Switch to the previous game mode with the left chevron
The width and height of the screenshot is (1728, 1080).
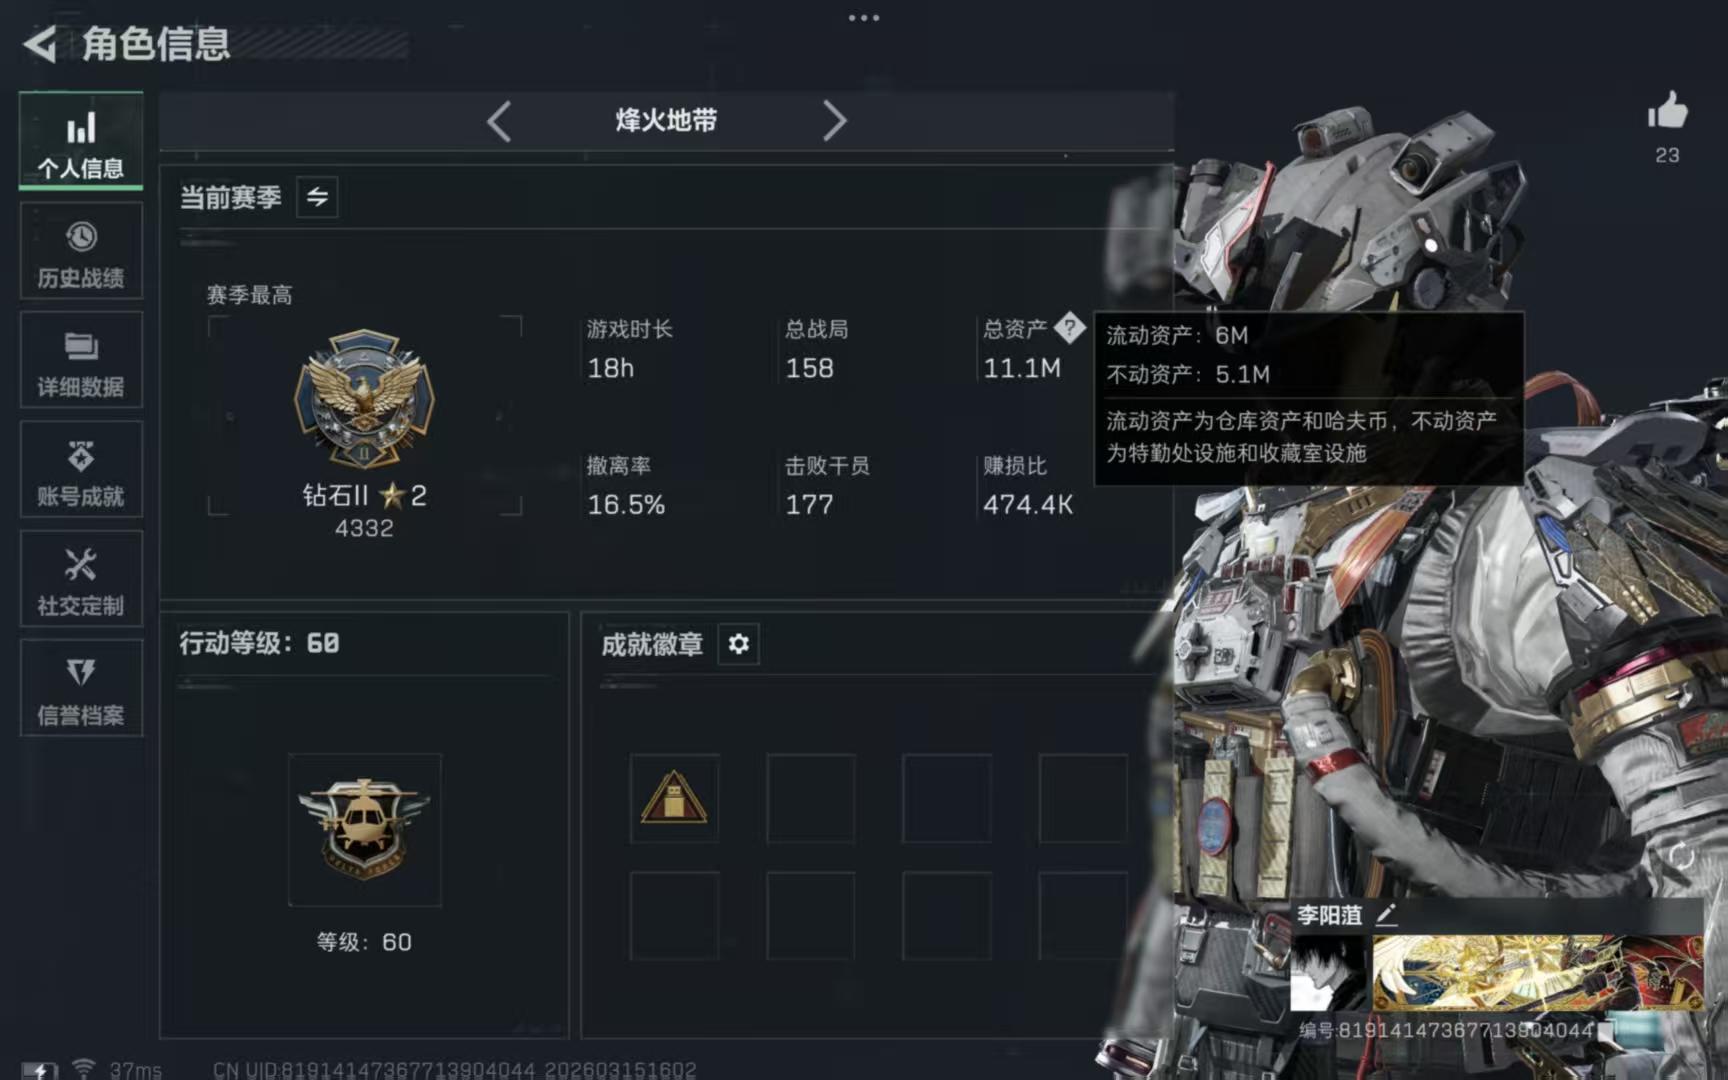(x=499, y=121)
